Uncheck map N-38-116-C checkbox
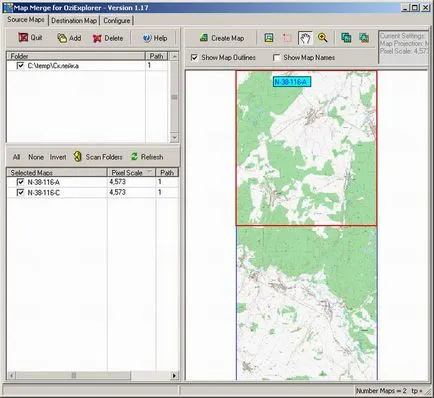 [20, 192]
